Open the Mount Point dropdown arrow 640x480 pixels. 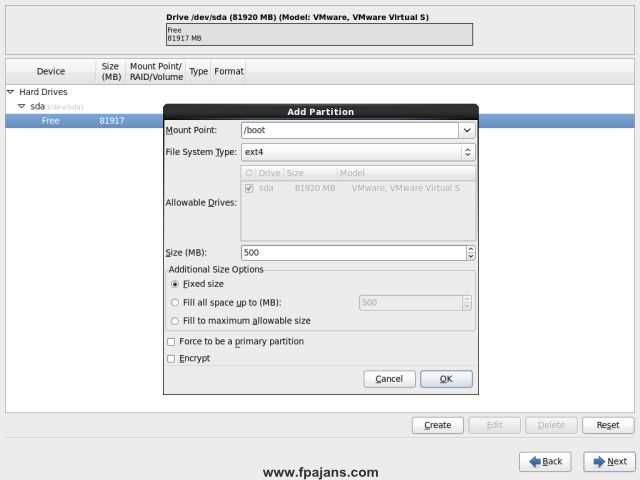[x=467, y=131]
